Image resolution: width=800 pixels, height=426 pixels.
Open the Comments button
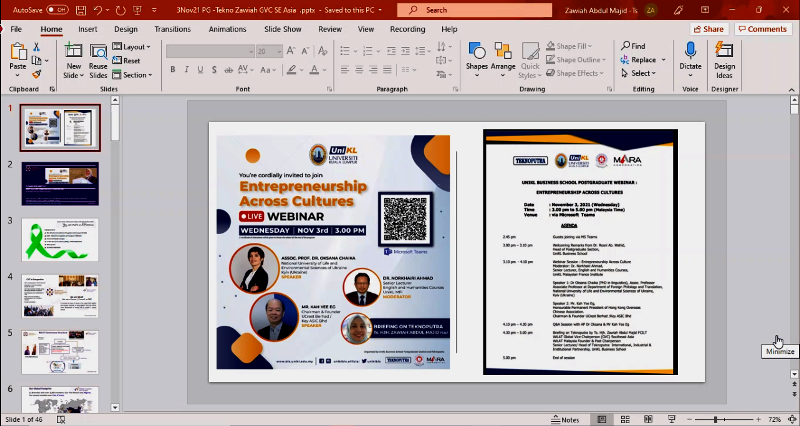click(762, 29)
